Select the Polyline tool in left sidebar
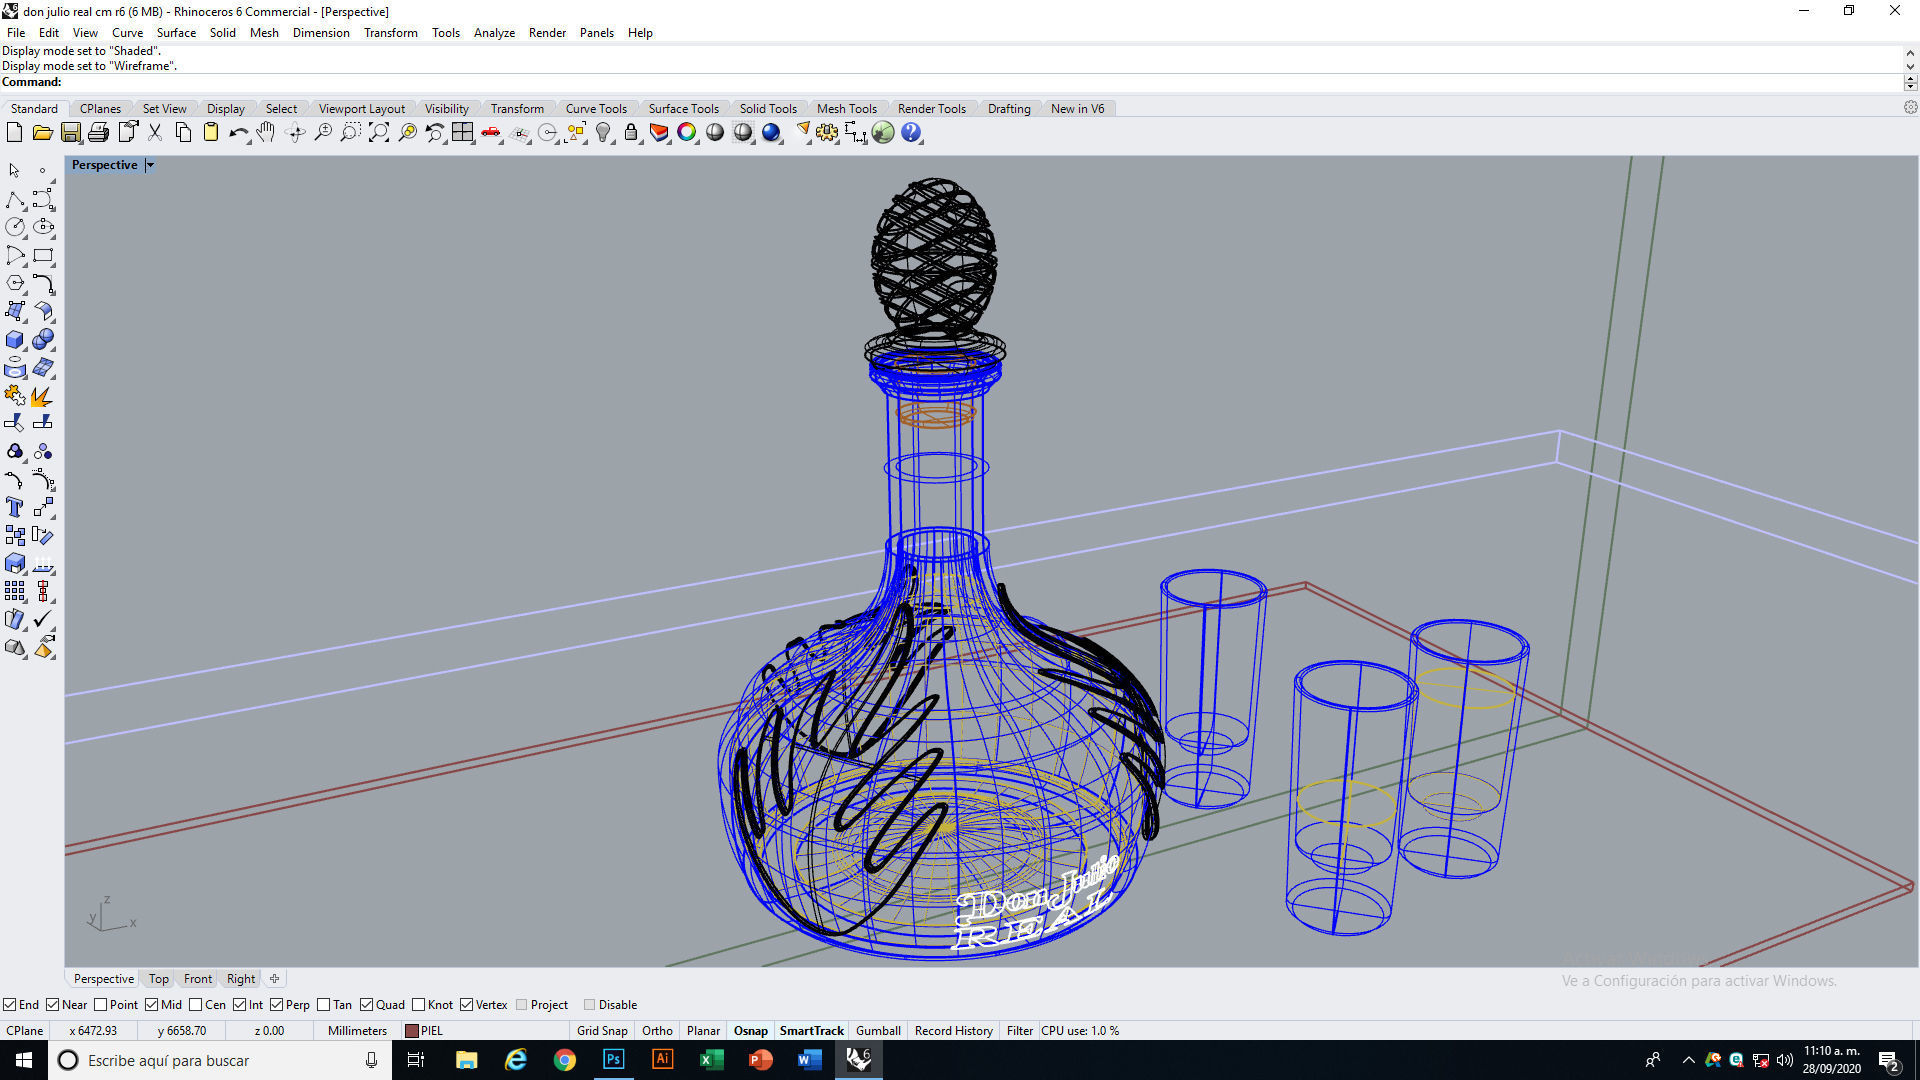The image size is (1920, 1080). tap(15, 199)
